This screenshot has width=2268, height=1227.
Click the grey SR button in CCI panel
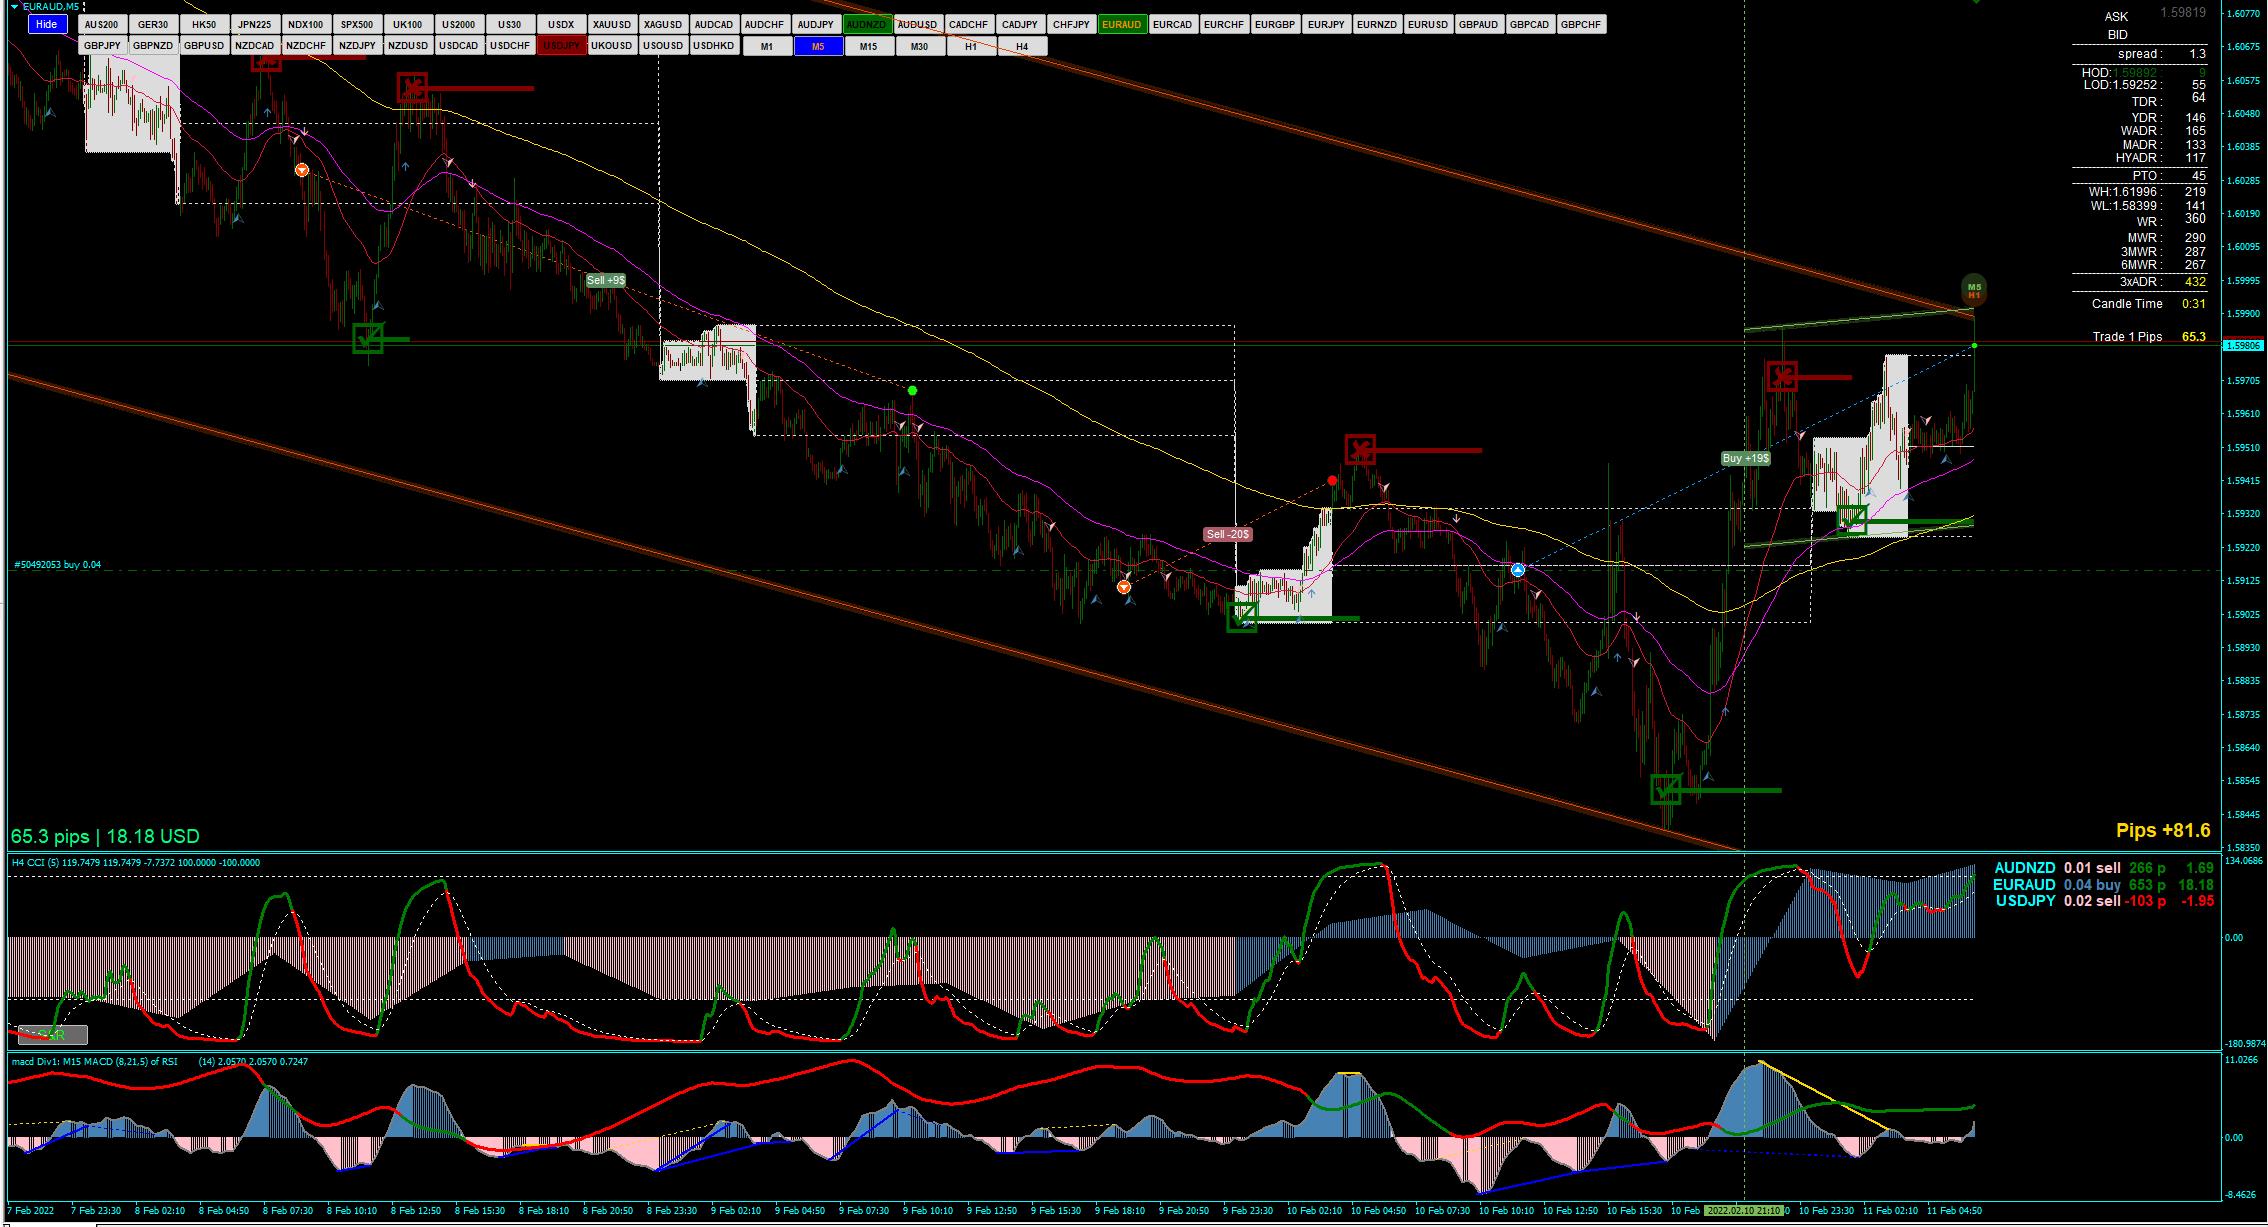[53, 1035]
